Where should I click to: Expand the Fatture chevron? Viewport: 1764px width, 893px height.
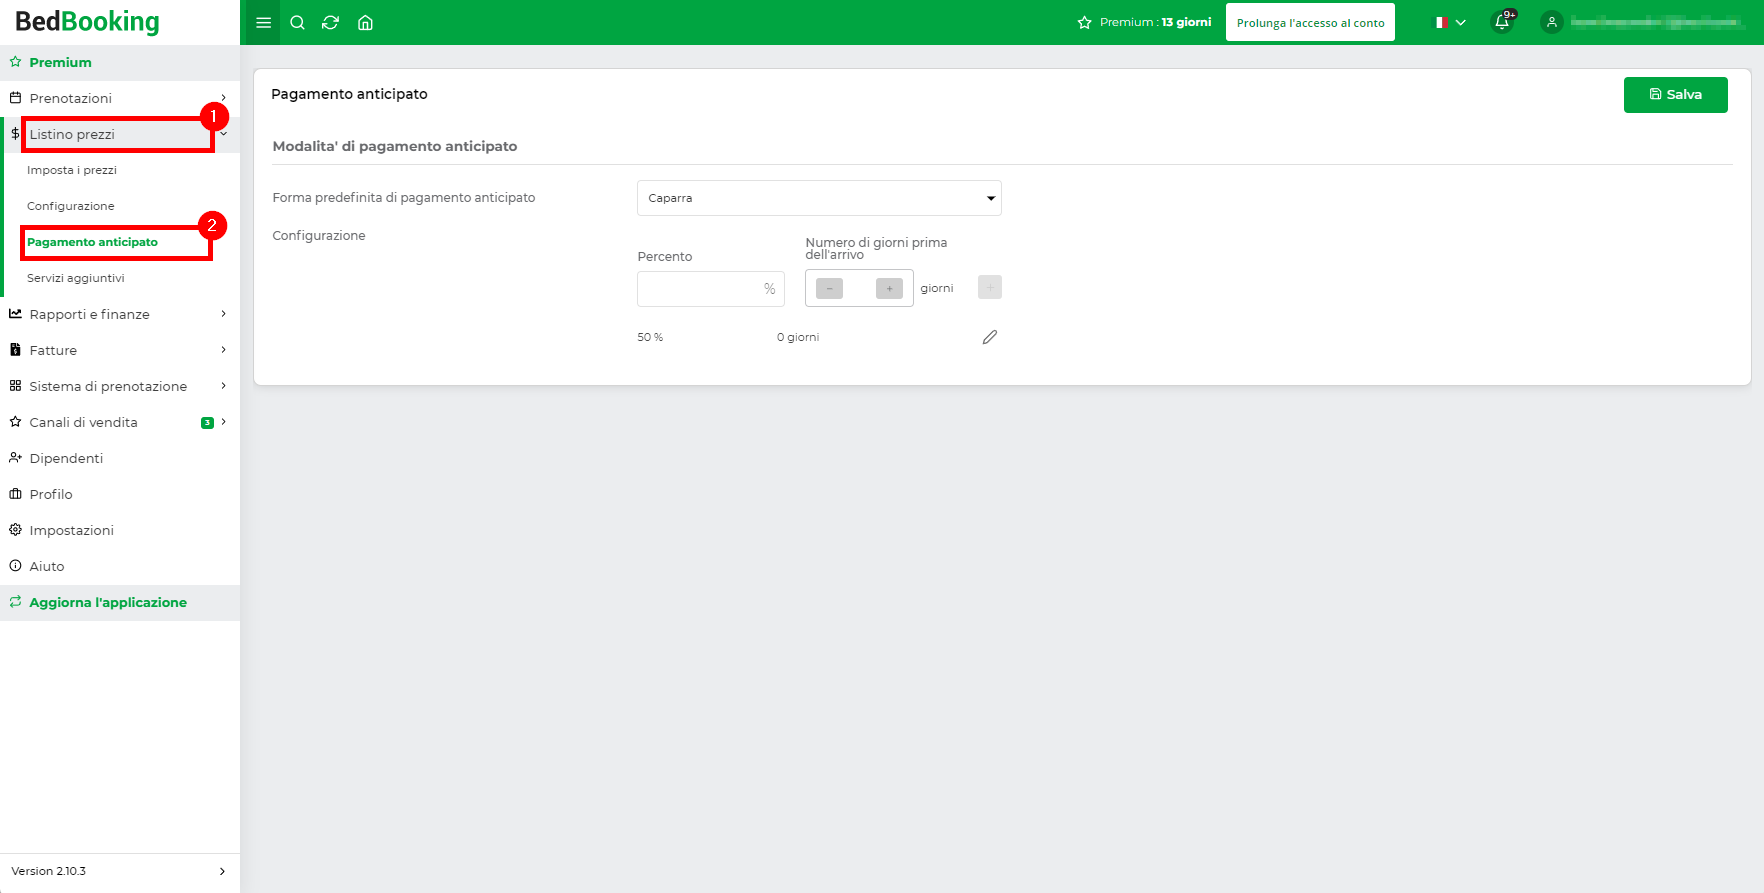(x=223, y=350)
